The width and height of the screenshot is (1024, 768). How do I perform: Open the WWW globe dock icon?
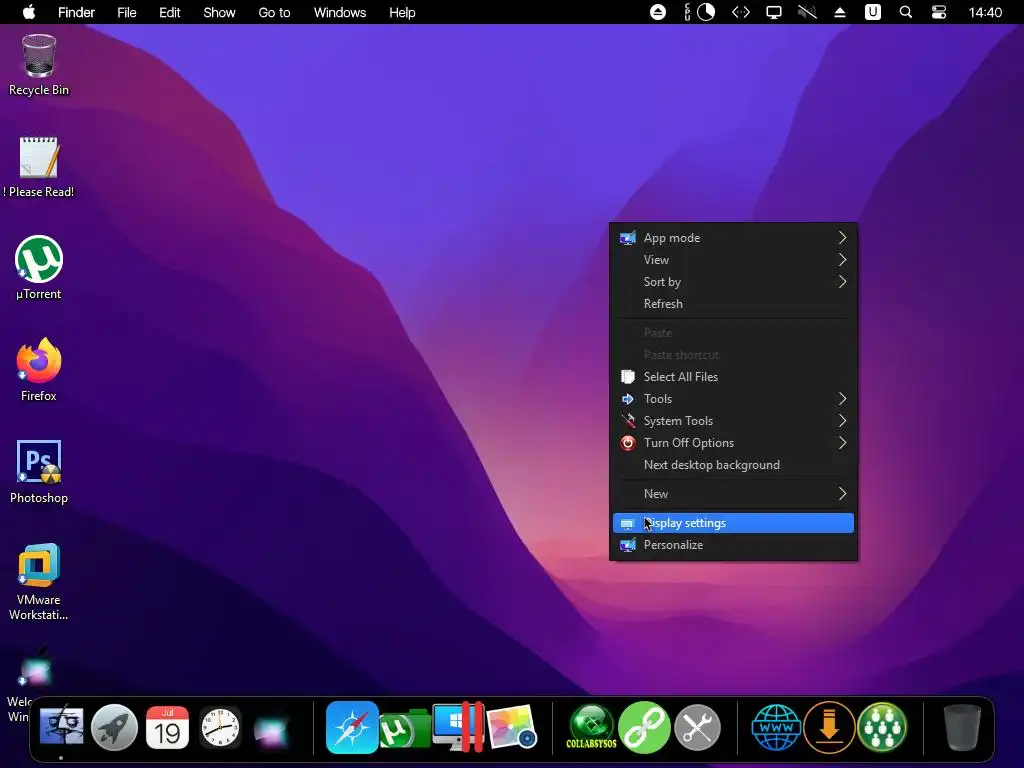tap(776, 727)
